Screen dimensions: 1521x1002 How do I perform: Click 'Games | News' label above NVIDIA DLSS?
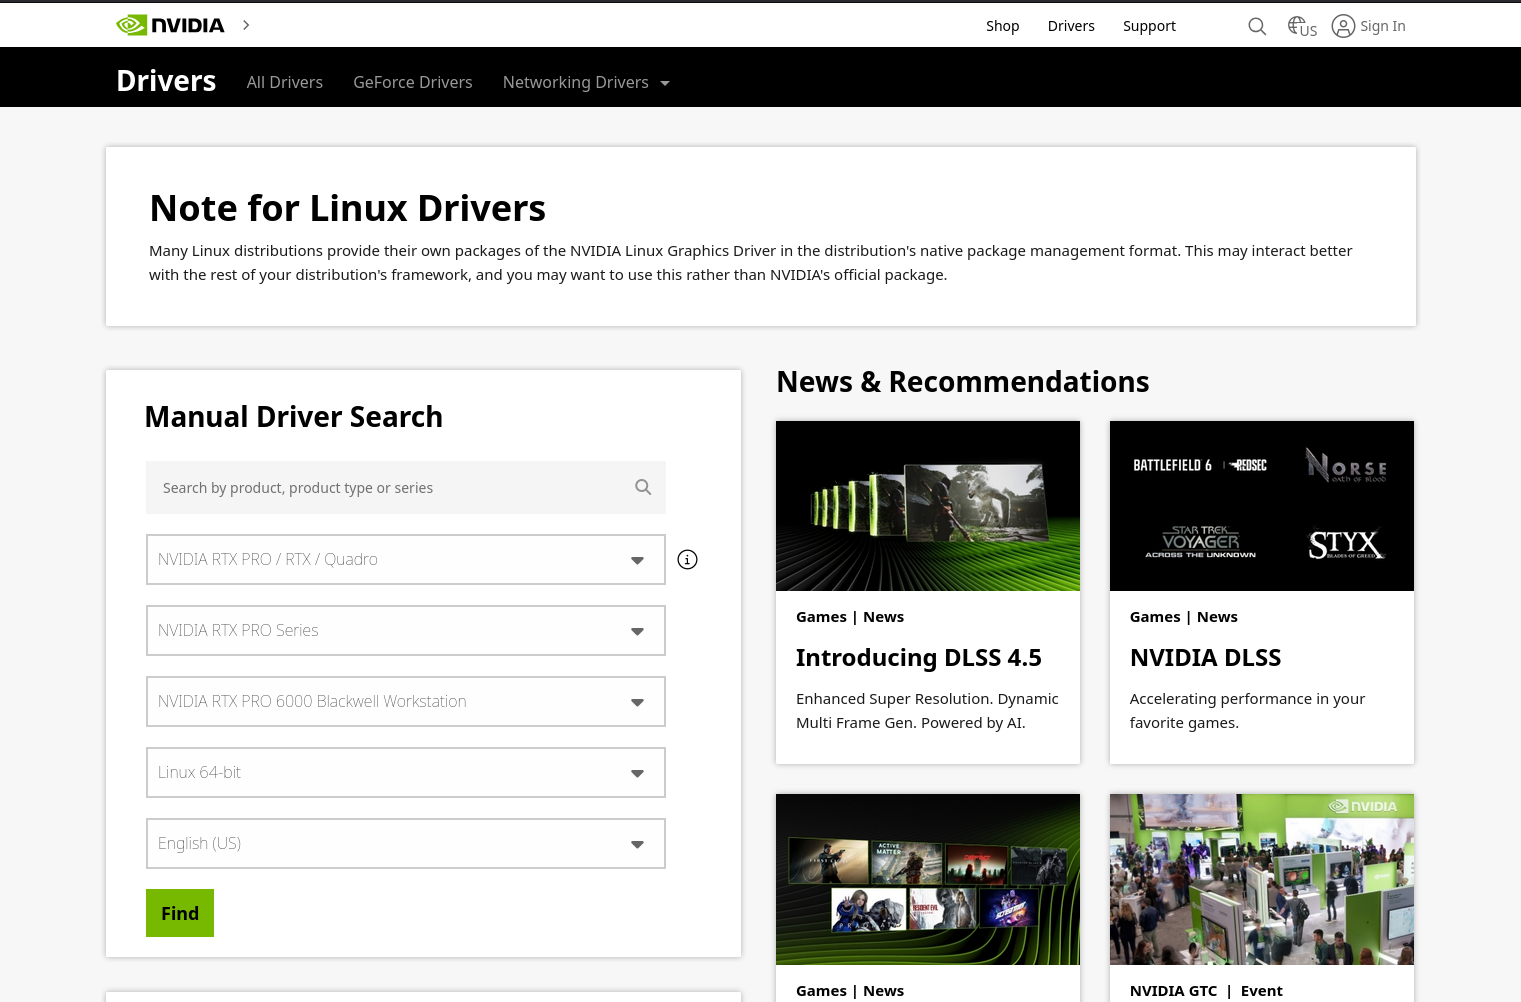[1184, 617]
